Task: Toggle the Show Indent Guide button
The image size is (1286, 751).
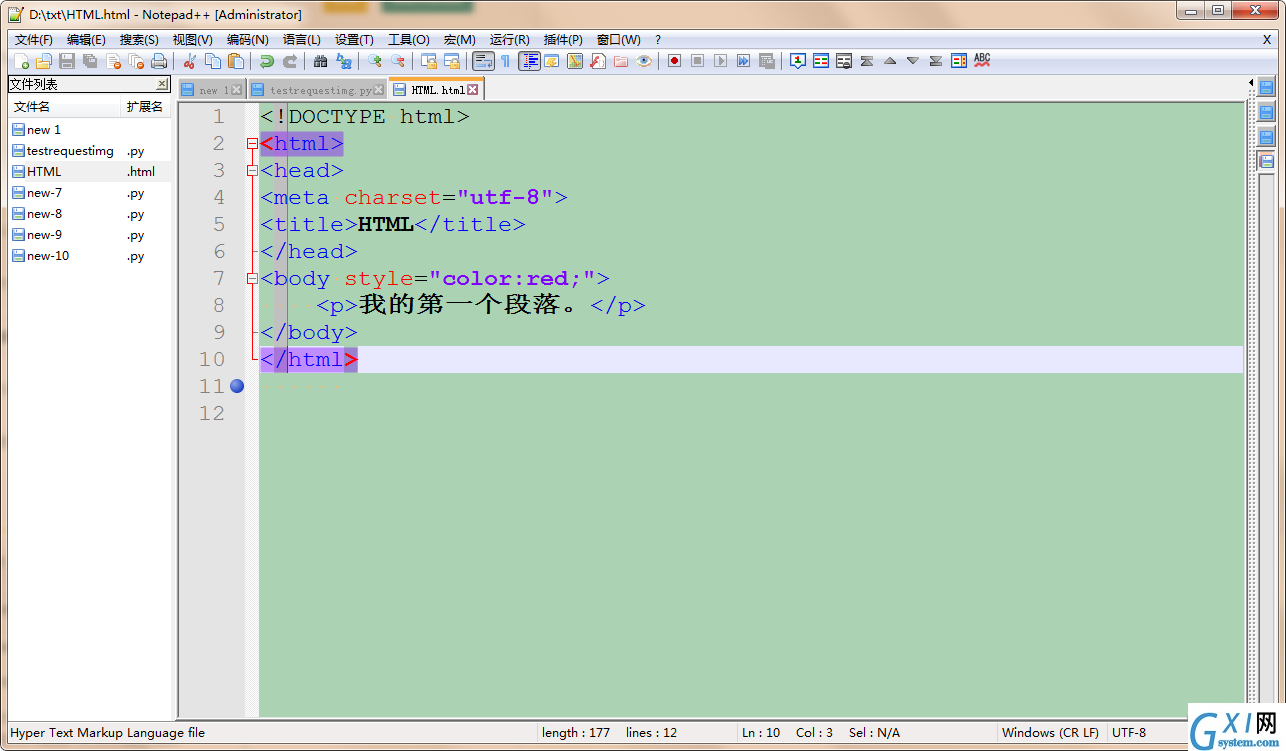Action: tap(529, 61)
